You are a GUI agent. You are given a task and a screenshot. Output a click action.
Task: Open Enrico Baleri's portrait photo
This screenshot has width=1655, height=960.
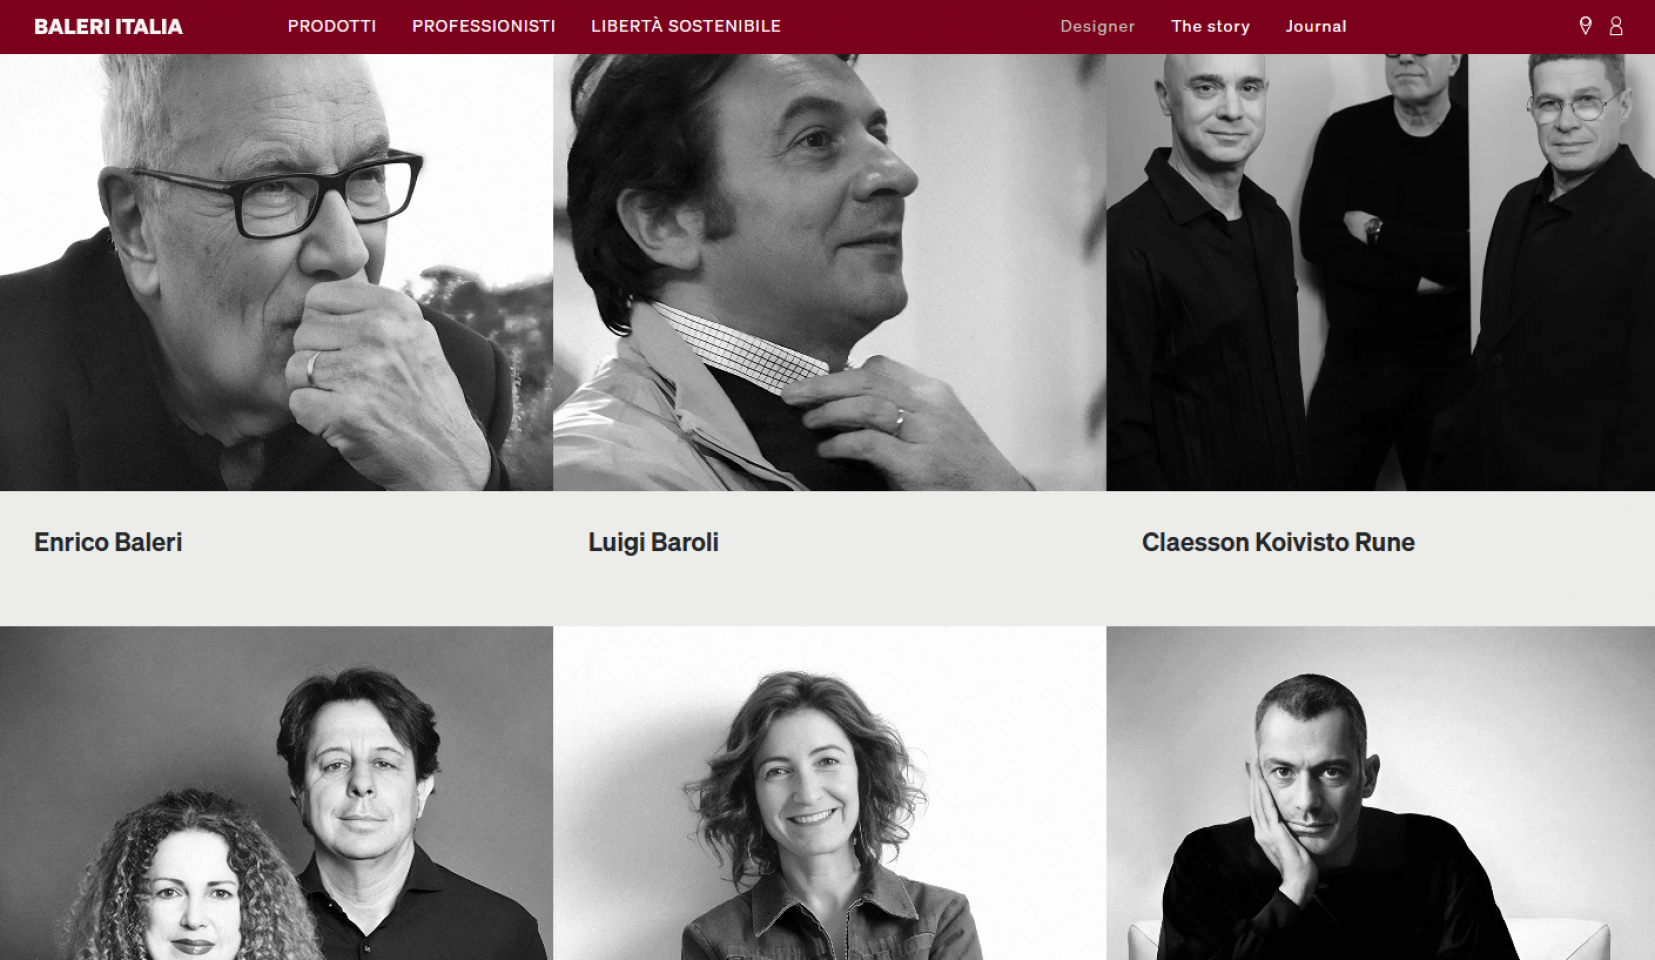click(x=276, y=272)
